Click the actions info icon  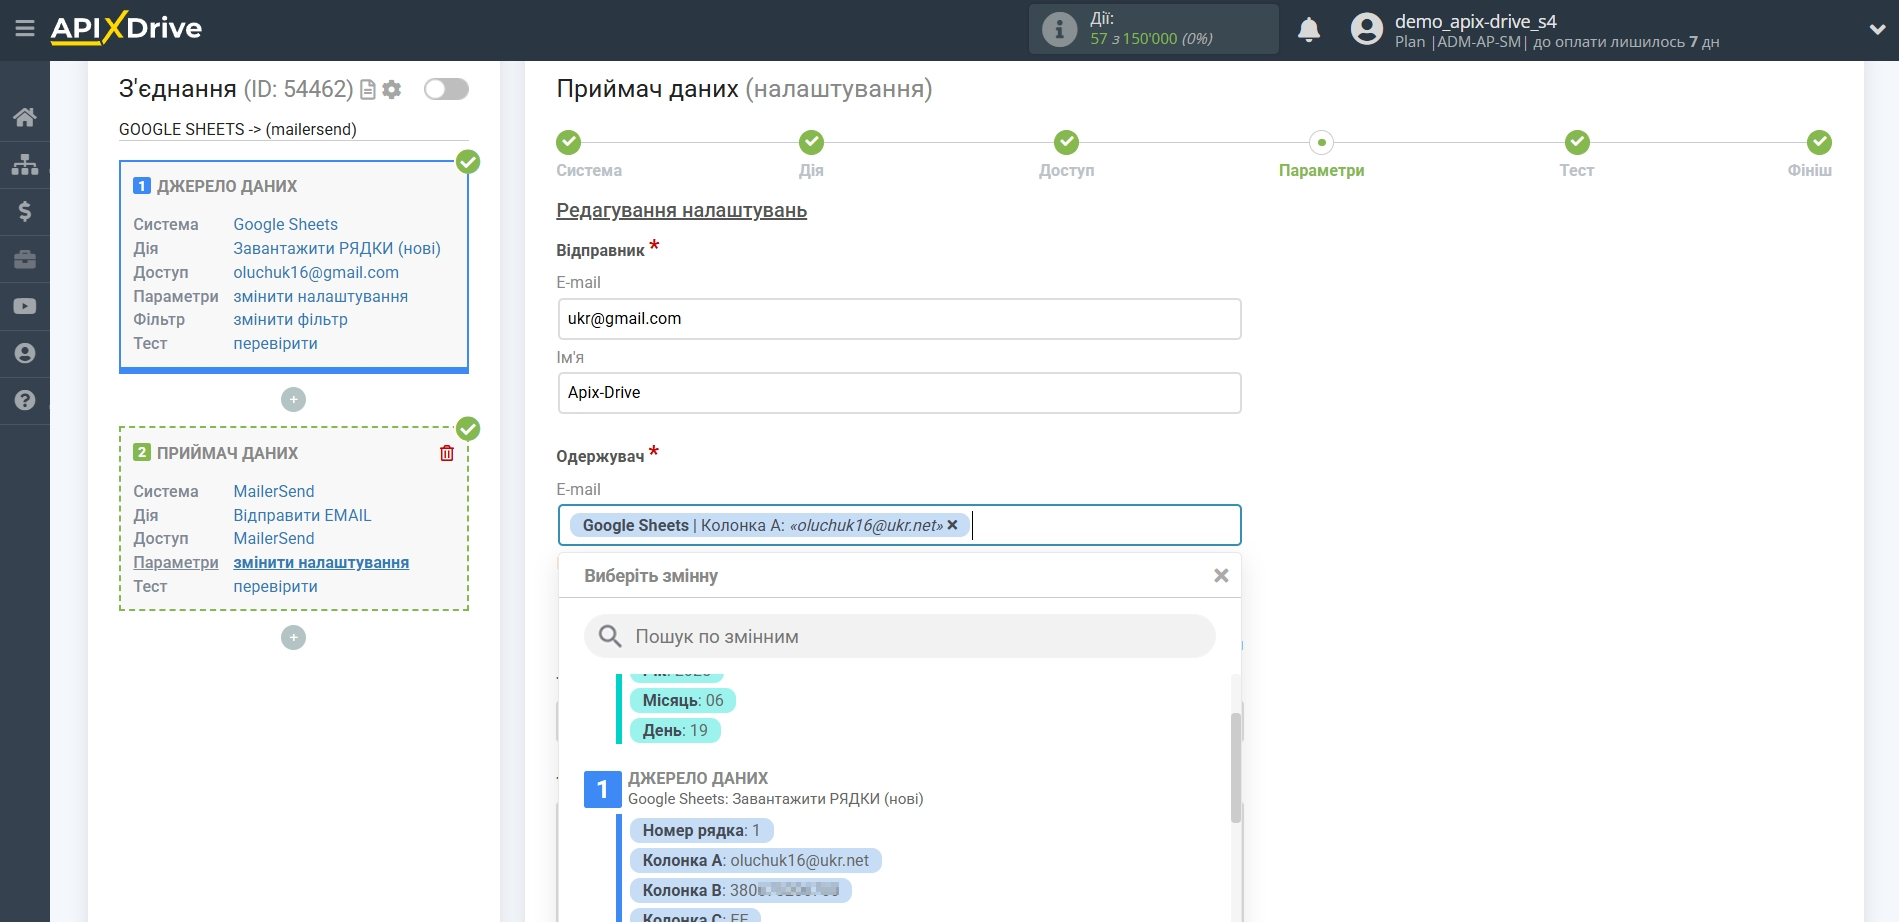click(1059, 29)
